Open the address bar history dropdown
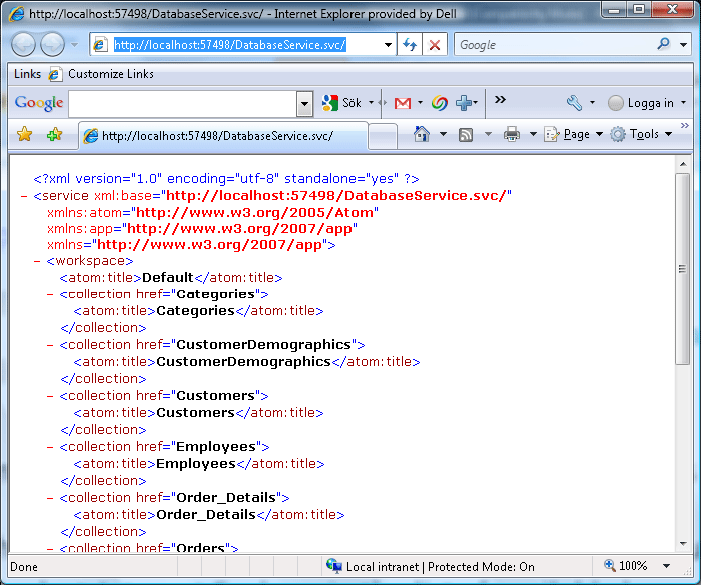 click(388, 45)
